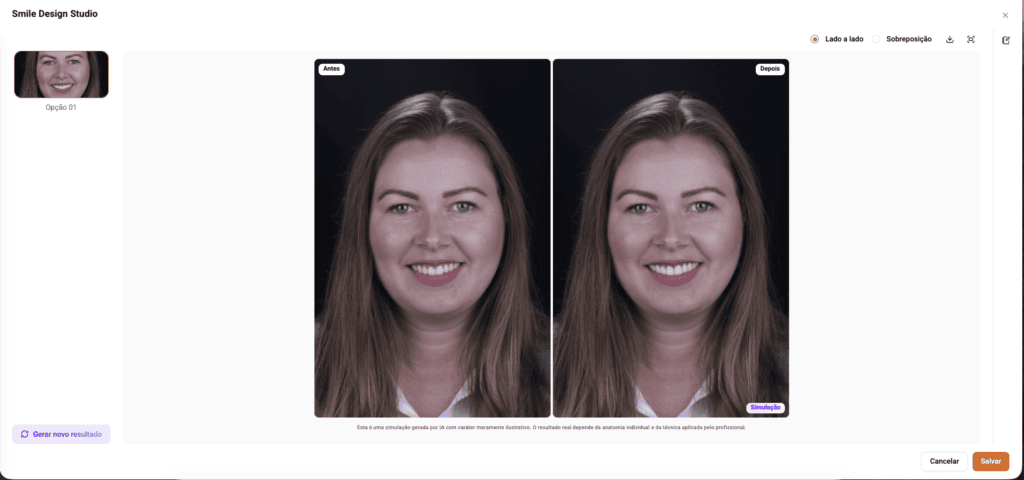Image resolution: width=1024 pixels, height=480 pixels.
Task: Click the "Simulação" badge
Action: (765, 408)
